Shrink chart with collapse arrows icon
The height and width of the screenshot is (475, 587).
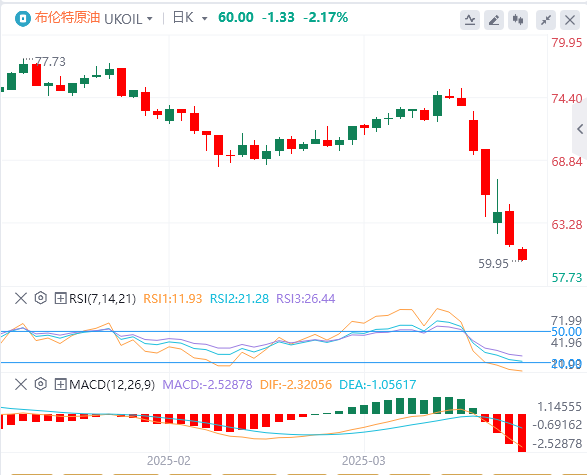click(546, 20)
